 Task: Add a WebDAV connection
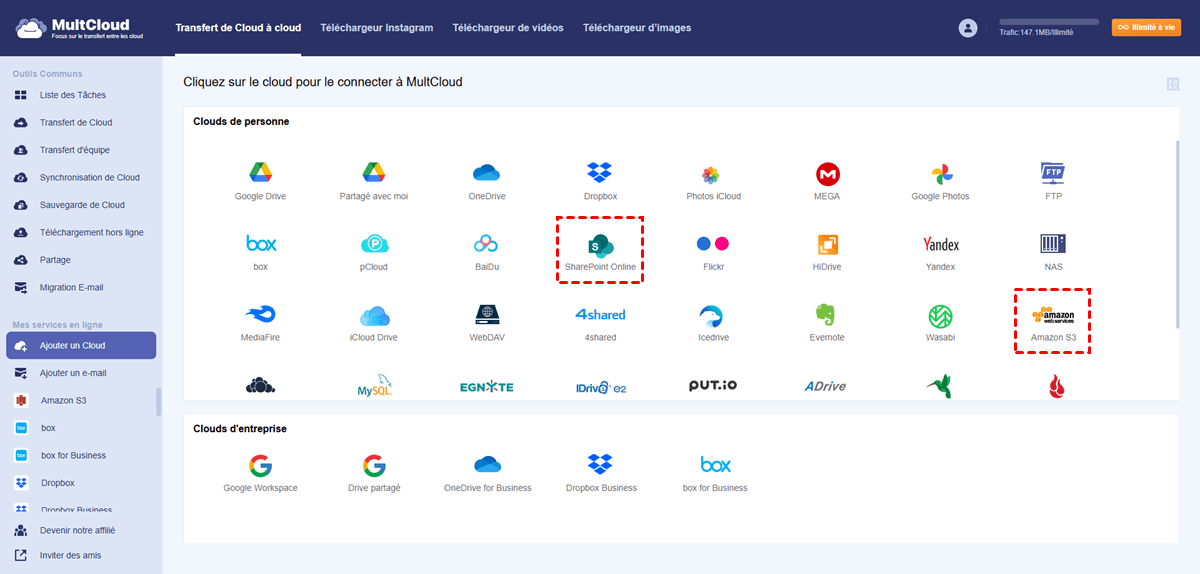coord(487,322)
